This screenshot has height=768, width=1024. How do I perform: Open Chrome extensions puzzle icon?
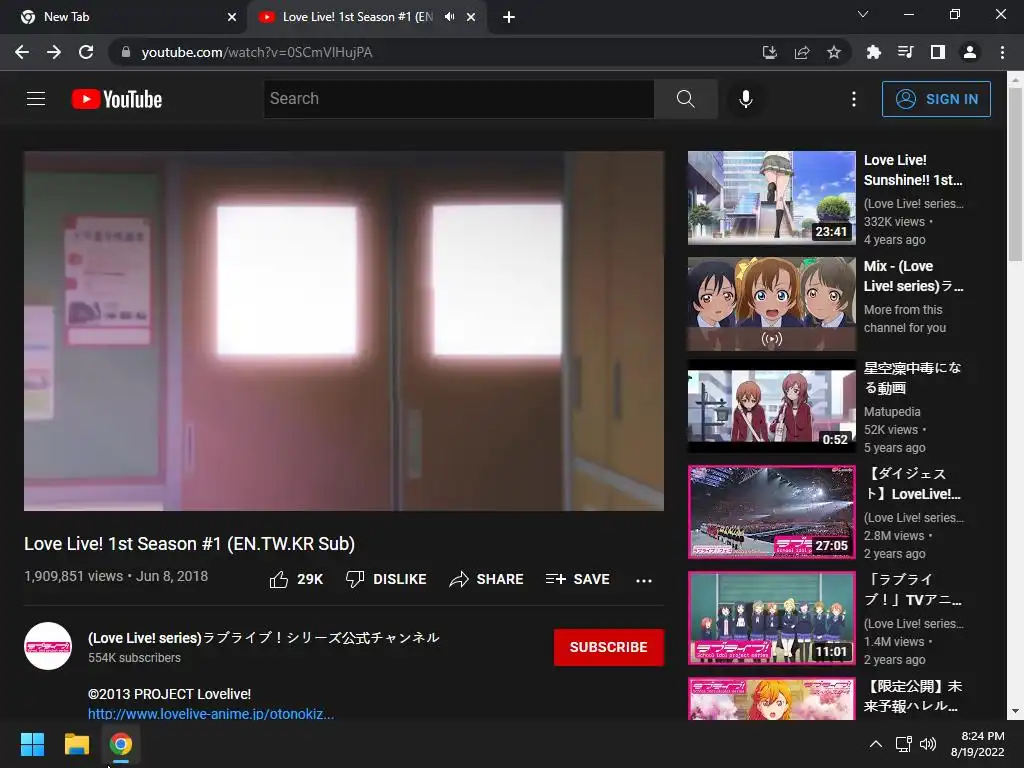873,52
